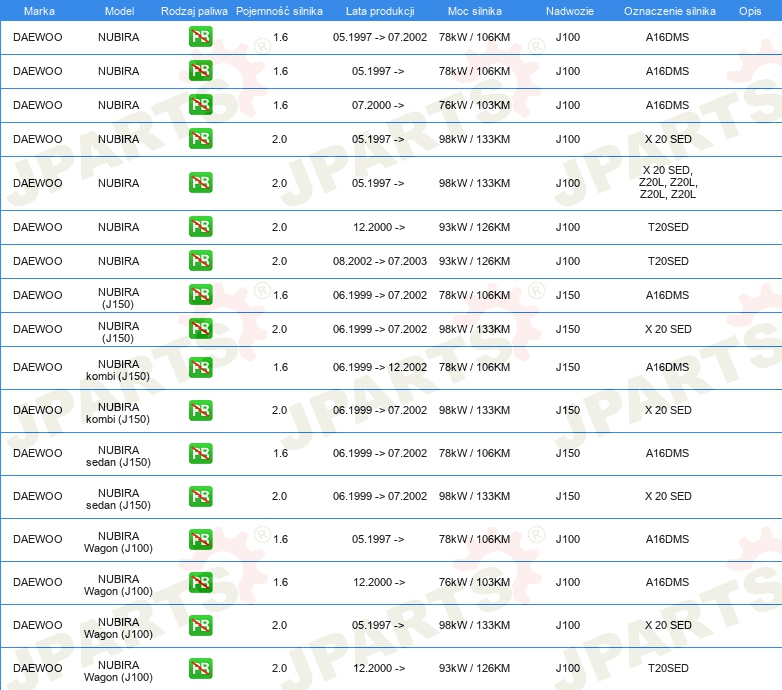Click the Marka column header
The image size is (782, 690).
39,11
